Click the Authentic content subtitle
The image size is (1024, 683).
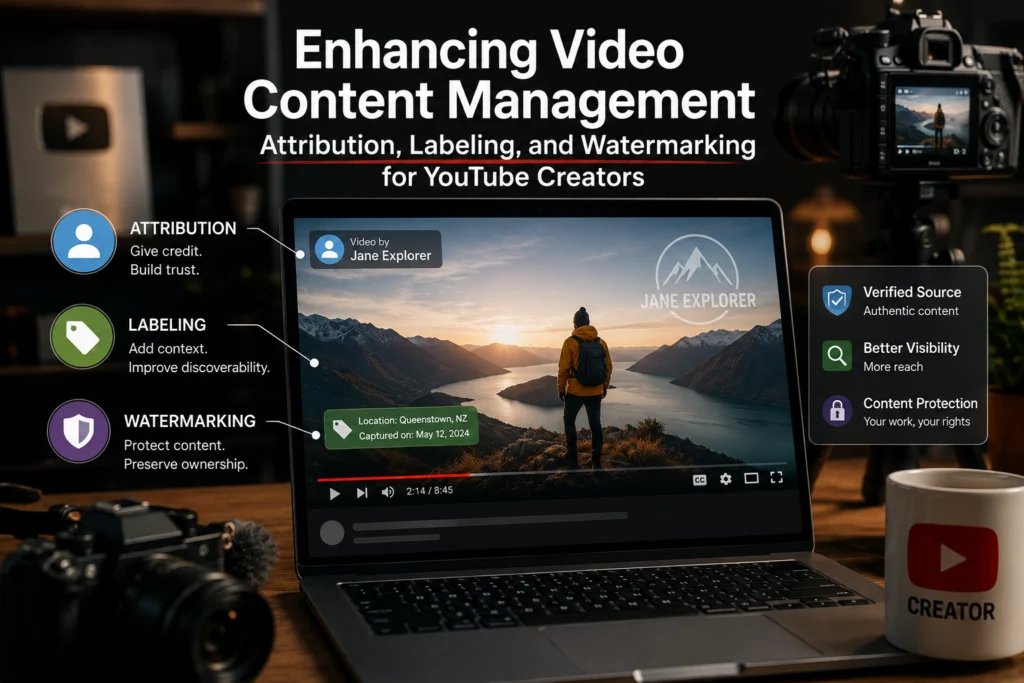pos(911,311)
